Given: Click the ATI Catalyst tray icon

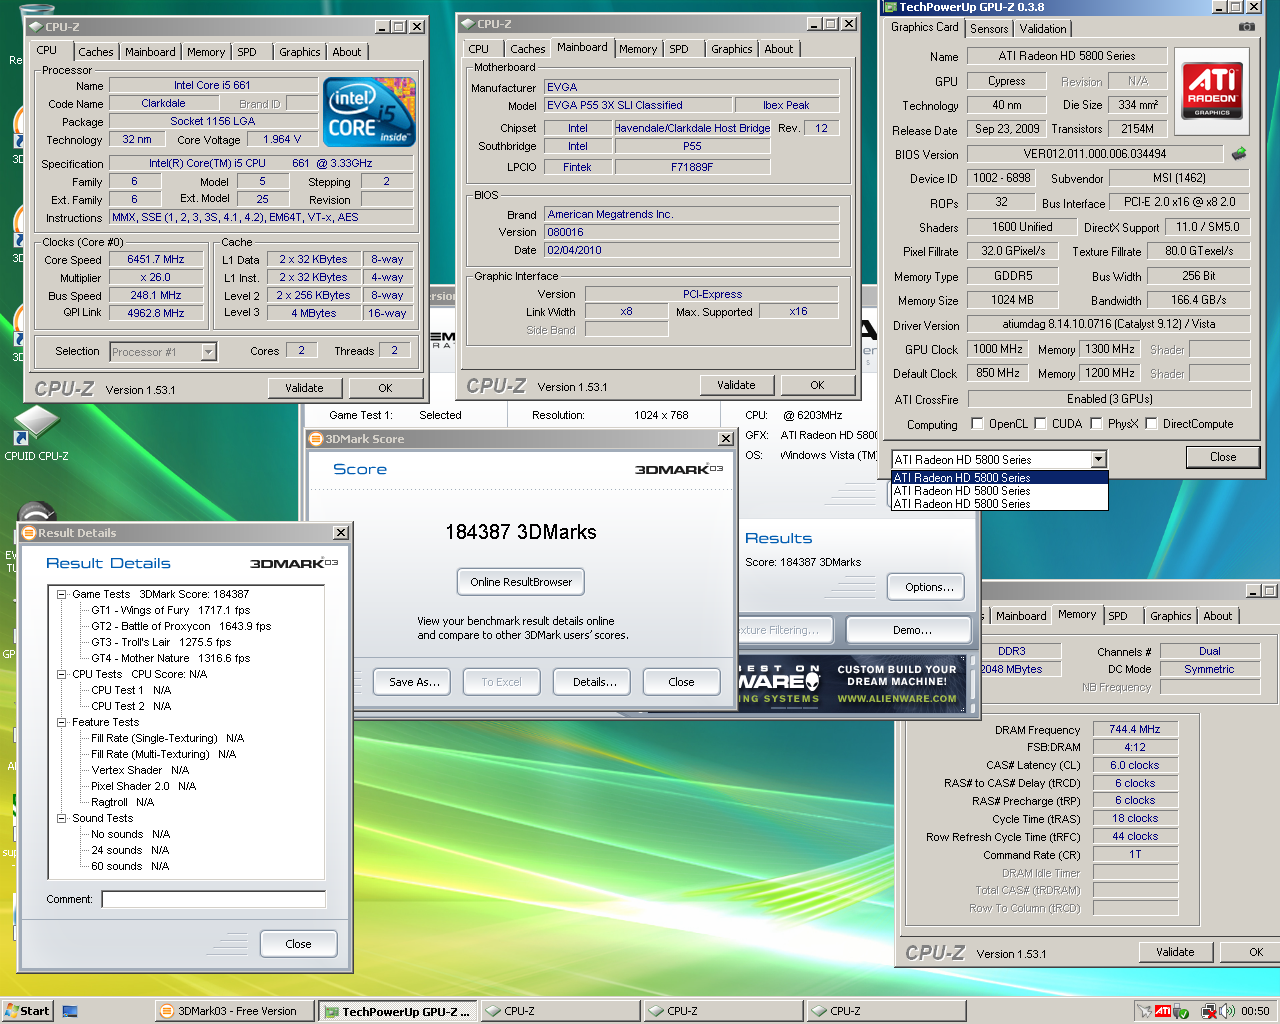Looking at the screenshot, I should [x=1163, y=1011].
